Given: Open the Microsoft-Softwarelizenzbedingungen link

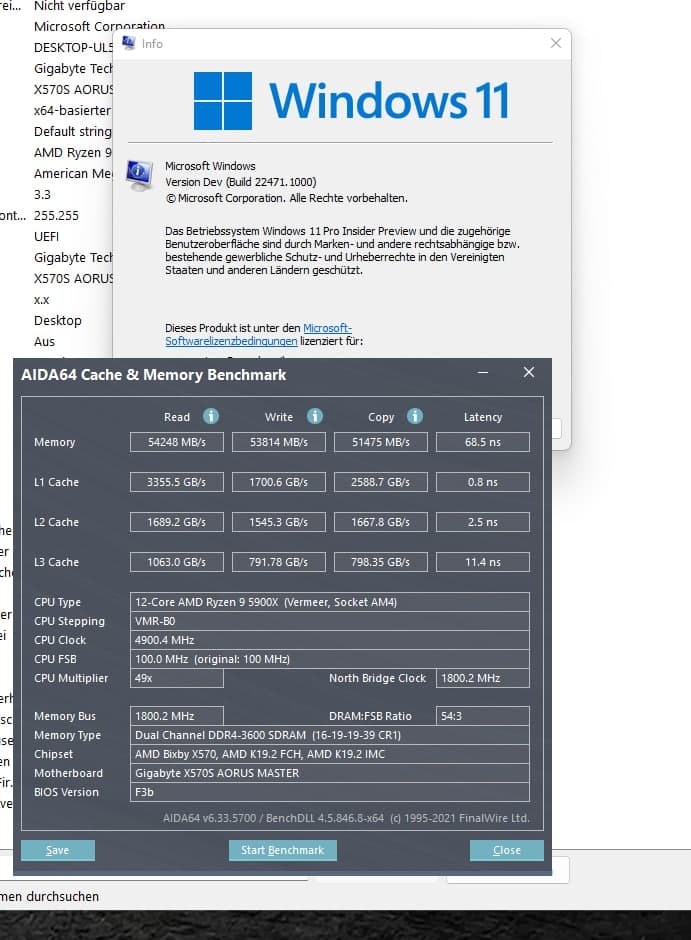Looking at the screenshot, I should pos(259,335).
